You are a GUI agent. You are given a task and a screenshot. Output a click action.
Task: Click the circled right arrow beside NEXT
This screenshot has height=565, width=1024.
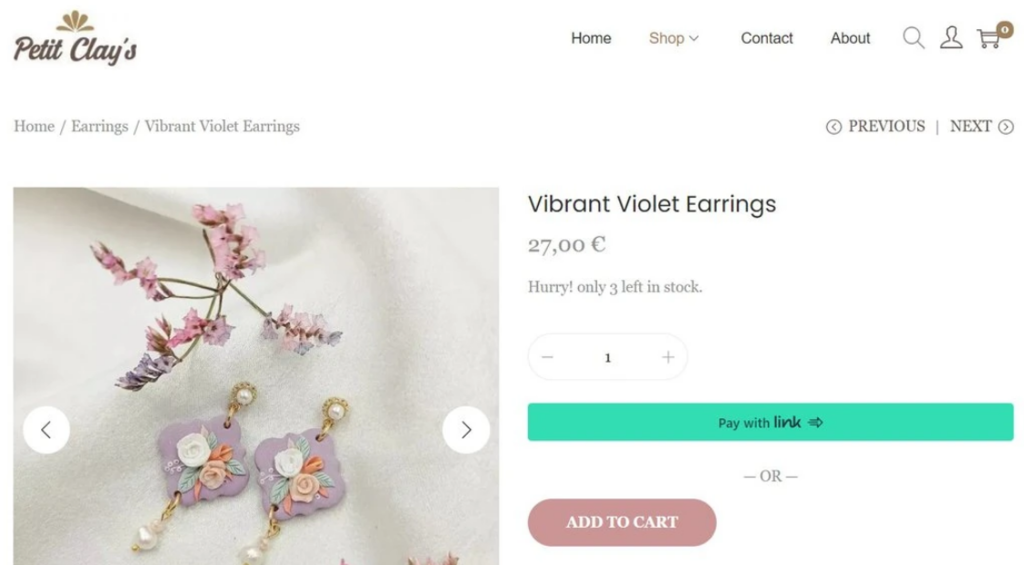[x=1006, y=127]
